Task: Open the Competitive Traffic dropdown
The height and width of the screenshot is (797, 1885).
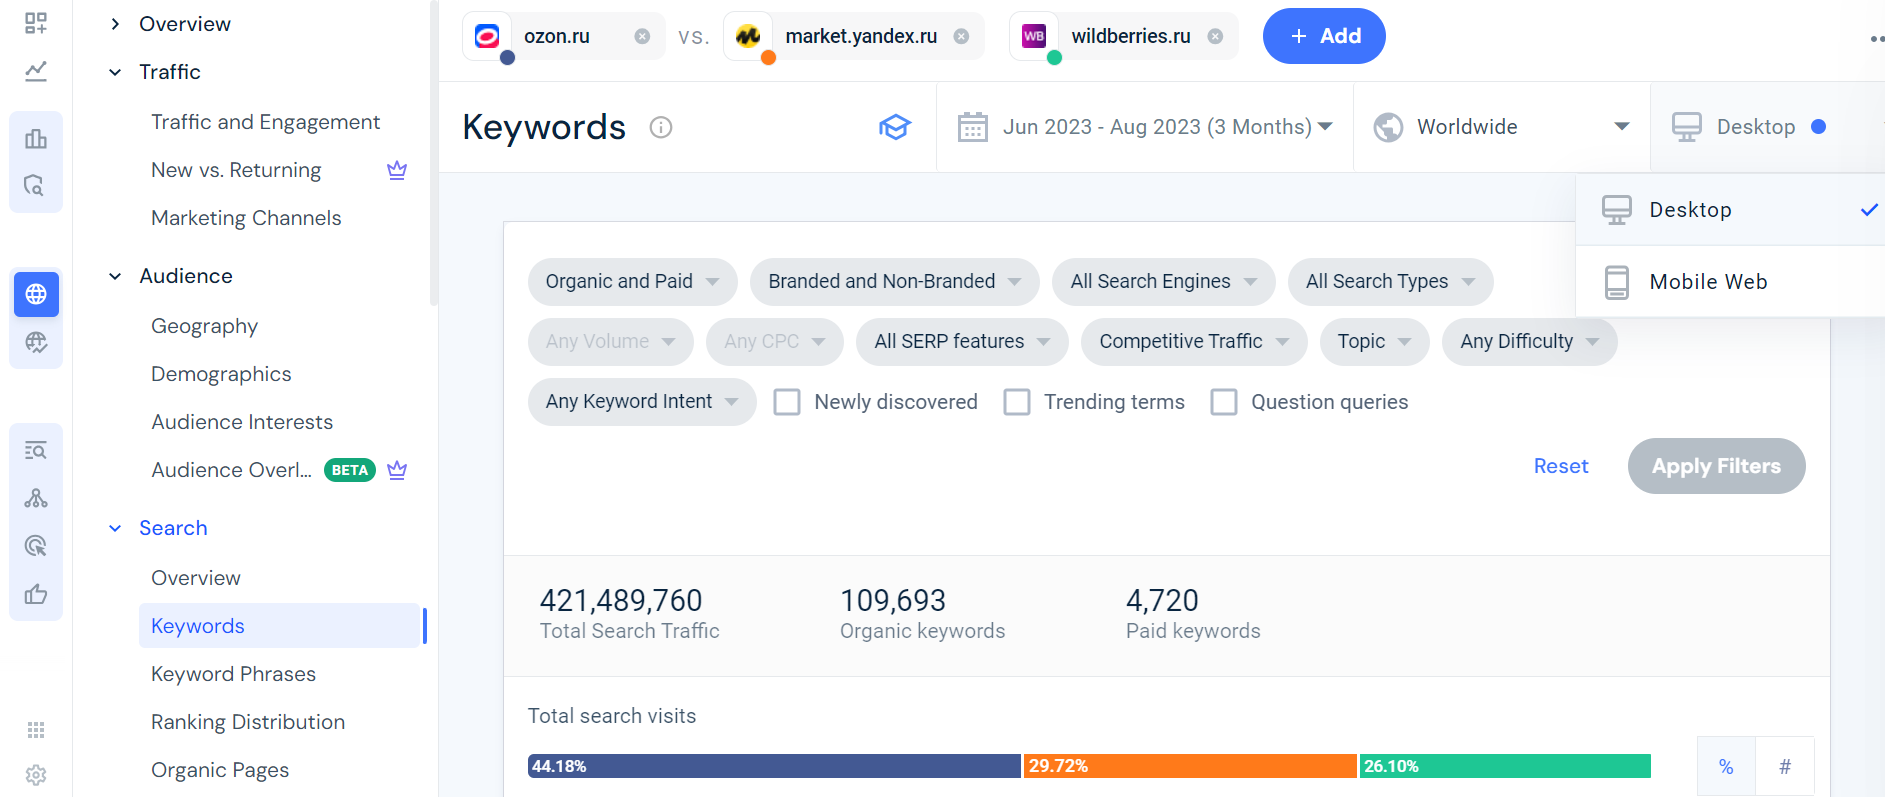Action: [x=1194, y=342]
